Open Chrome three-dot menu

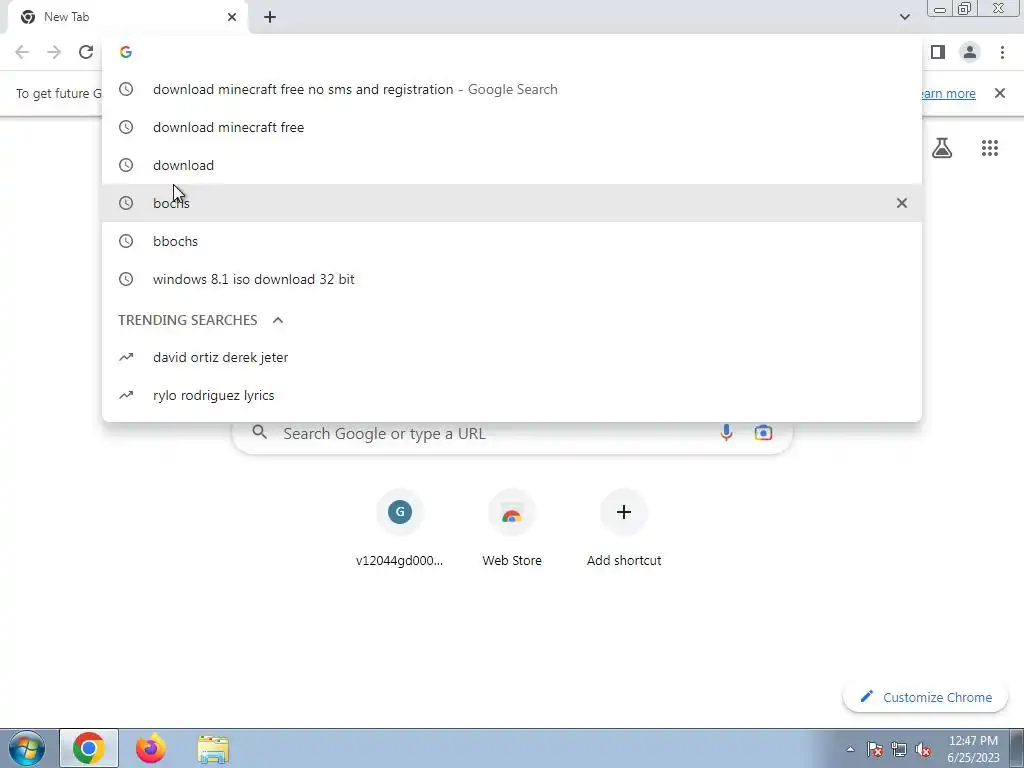(1002, 52)
